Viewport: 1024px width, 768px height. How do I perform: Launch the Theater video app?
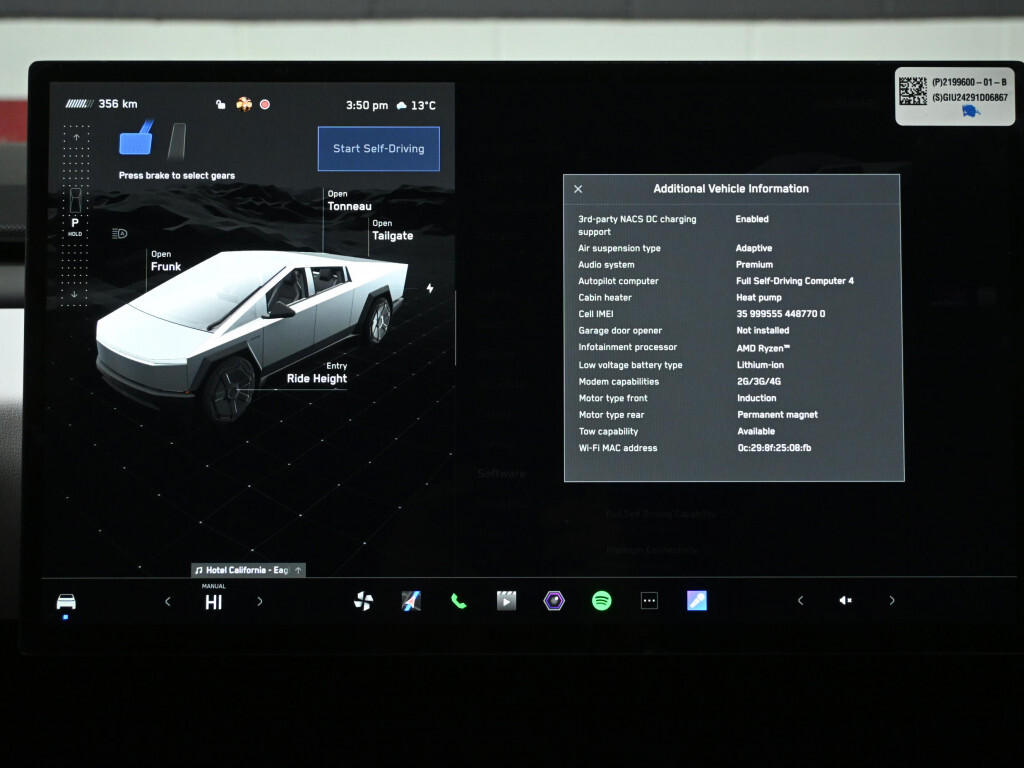pyautogui.click(x=507, y=601)
